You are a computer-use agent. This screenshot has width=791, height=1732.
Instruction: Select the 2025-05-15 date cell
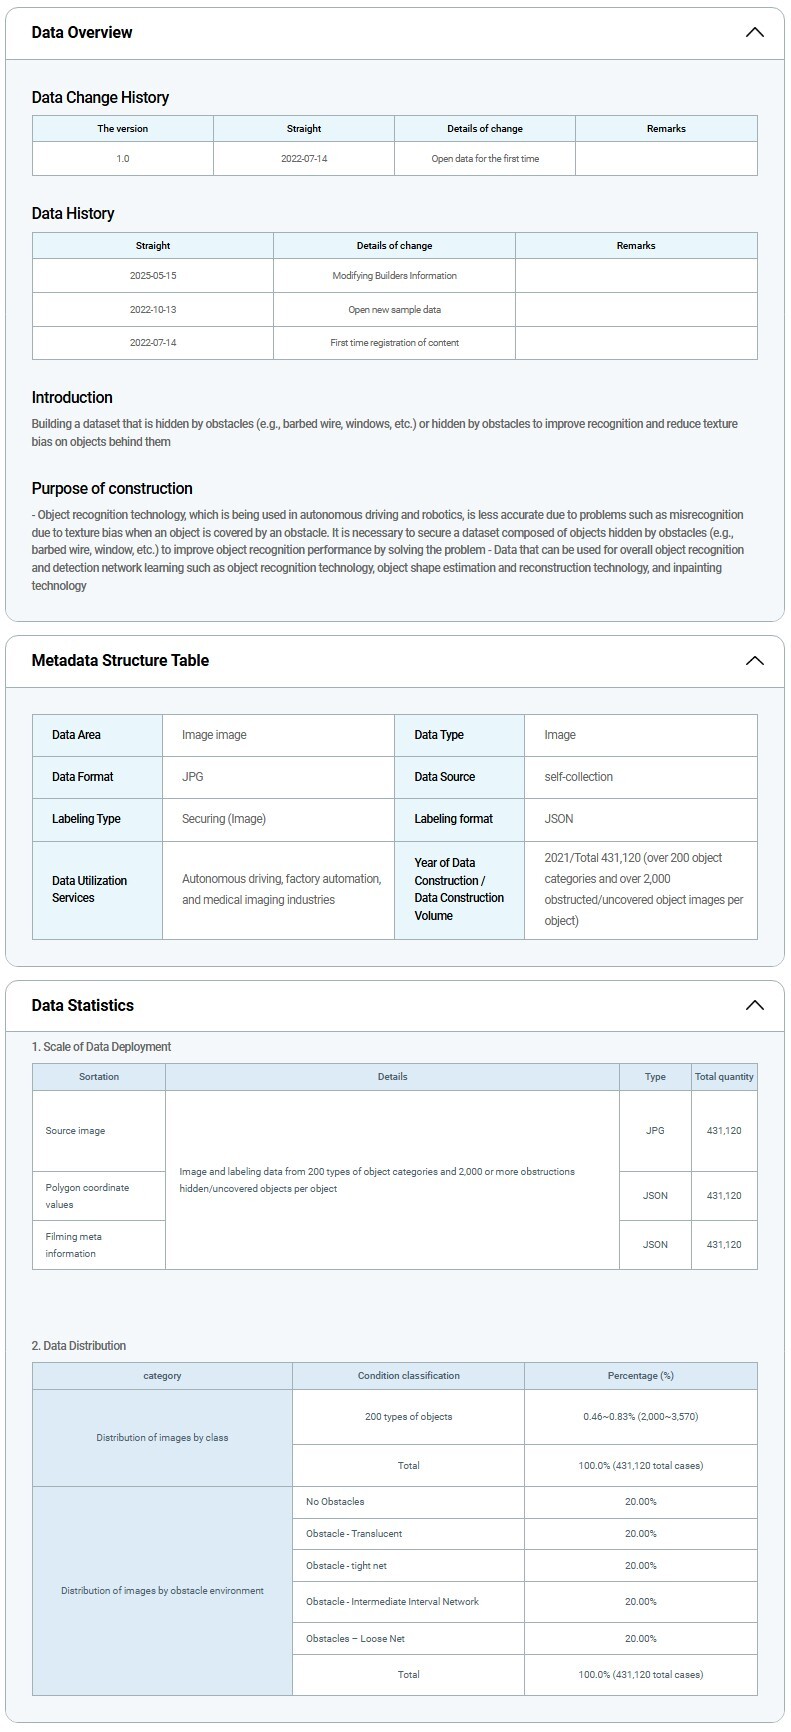(153, 275)
